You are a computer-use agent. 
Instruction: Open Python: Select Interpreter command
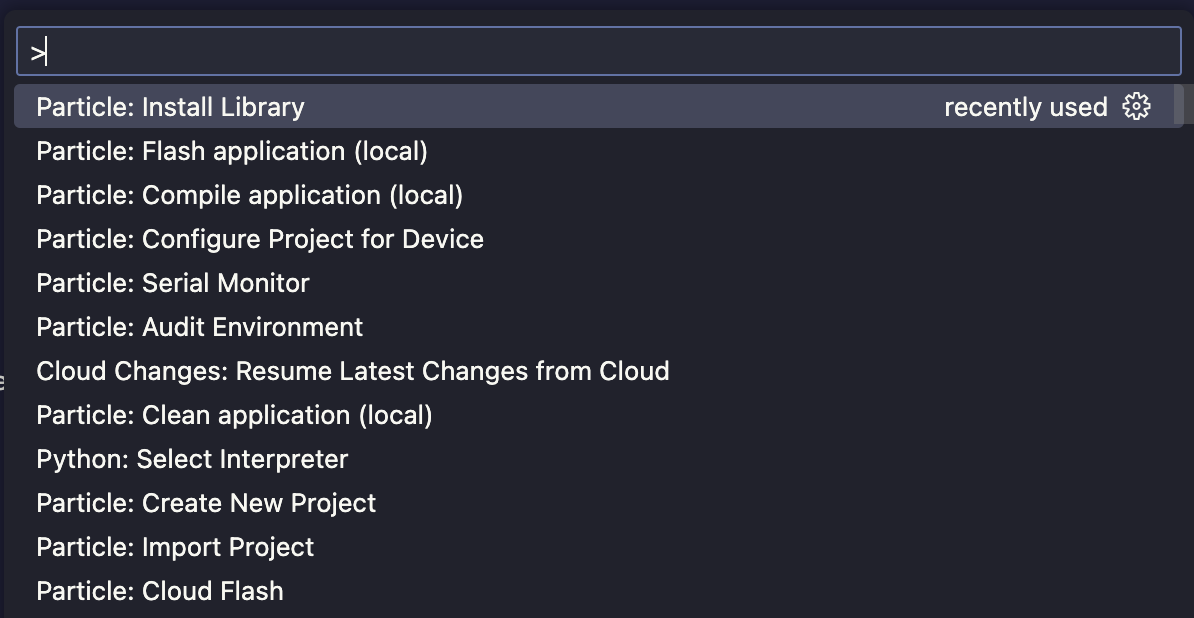[x=192, y=459]
